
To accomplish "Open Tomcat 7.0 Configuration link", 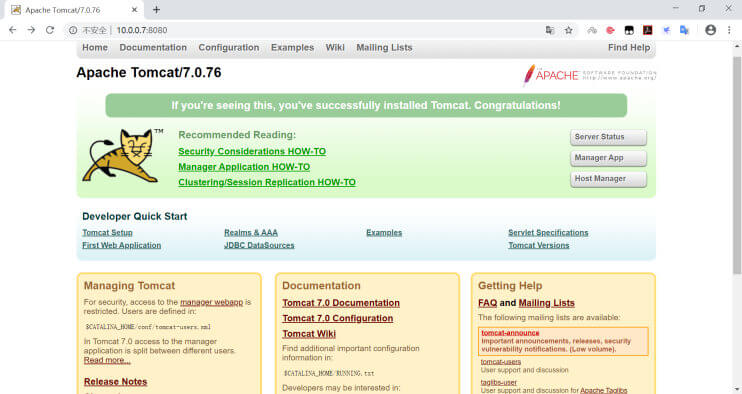I will tap(337, 318).
